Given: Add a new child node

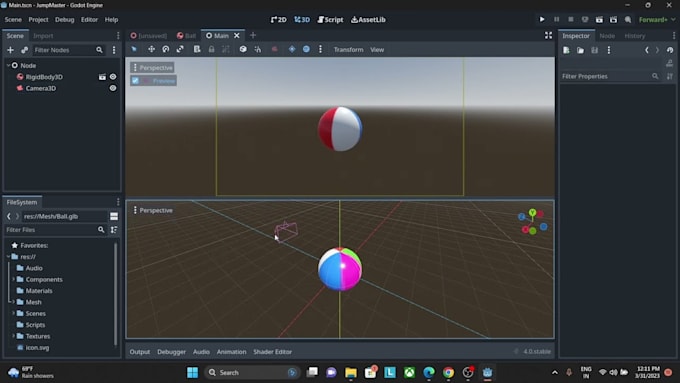Looking at the screenshot, I should 10,50.
